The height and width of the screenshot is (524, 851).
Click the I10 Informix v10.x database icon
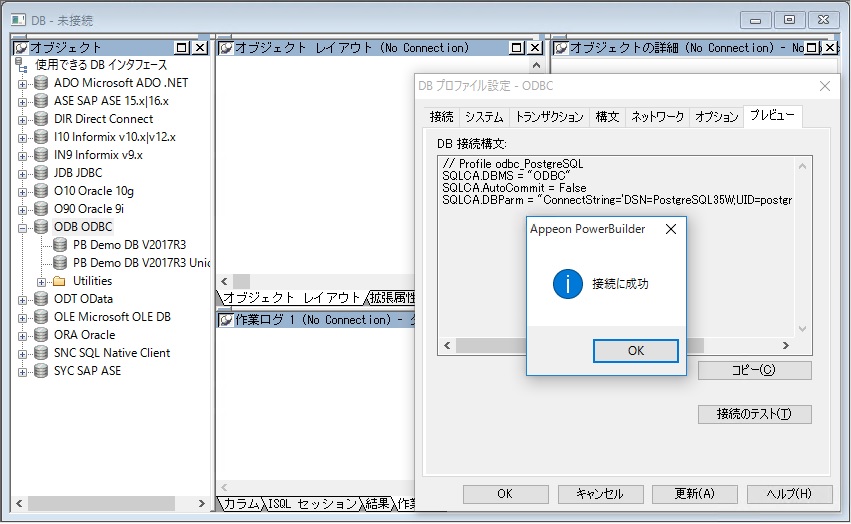(x=41, y=137)
